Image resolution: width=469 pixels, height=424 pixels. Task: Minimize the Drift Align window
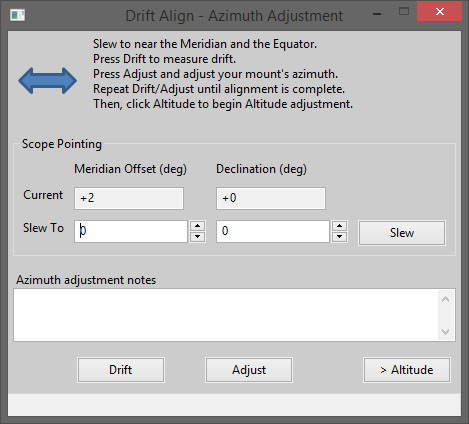click(377, 14)
